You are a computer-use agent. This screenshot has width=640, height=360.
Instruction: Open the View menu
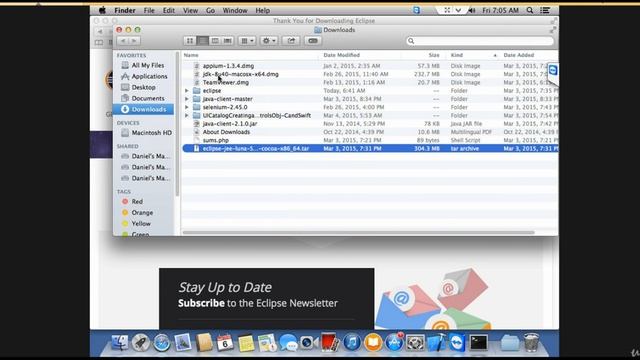click(x=190, y=11)
